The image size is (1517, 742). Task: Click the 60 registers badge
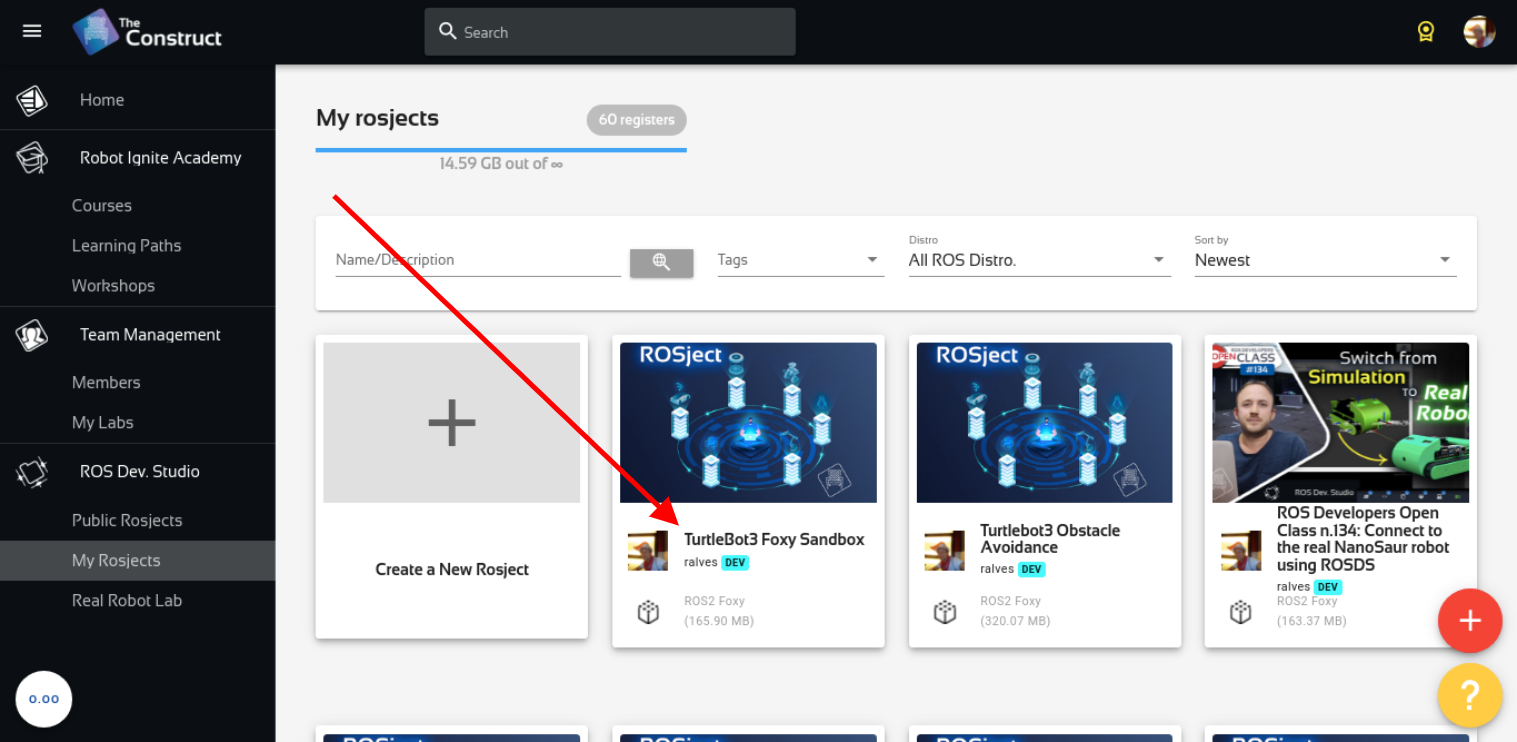[x=636, y=120]
